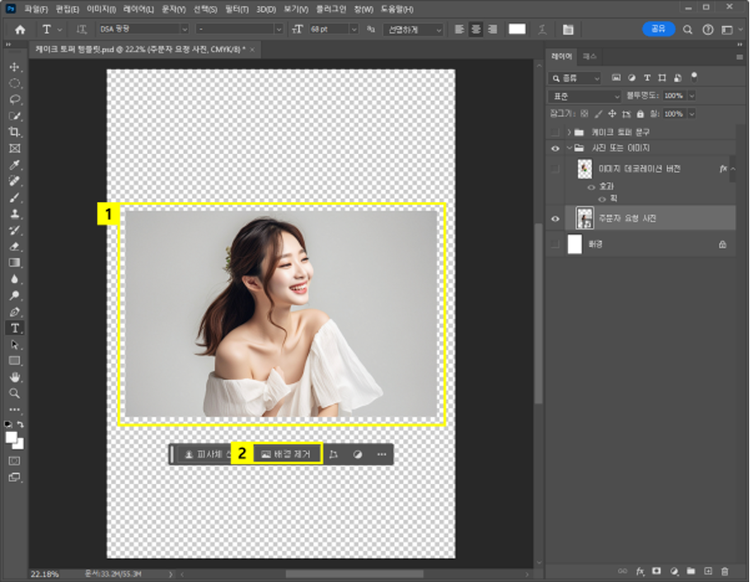Screen dimensions: 750x582
Task: Expand the 케이크 토퍼 문구 layer group
Action: tap(568, 132)
